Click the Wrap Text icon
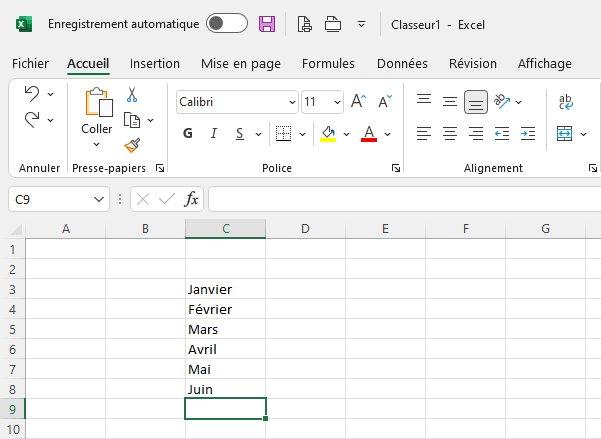This screenshot has height=439, width=601. 566,102
